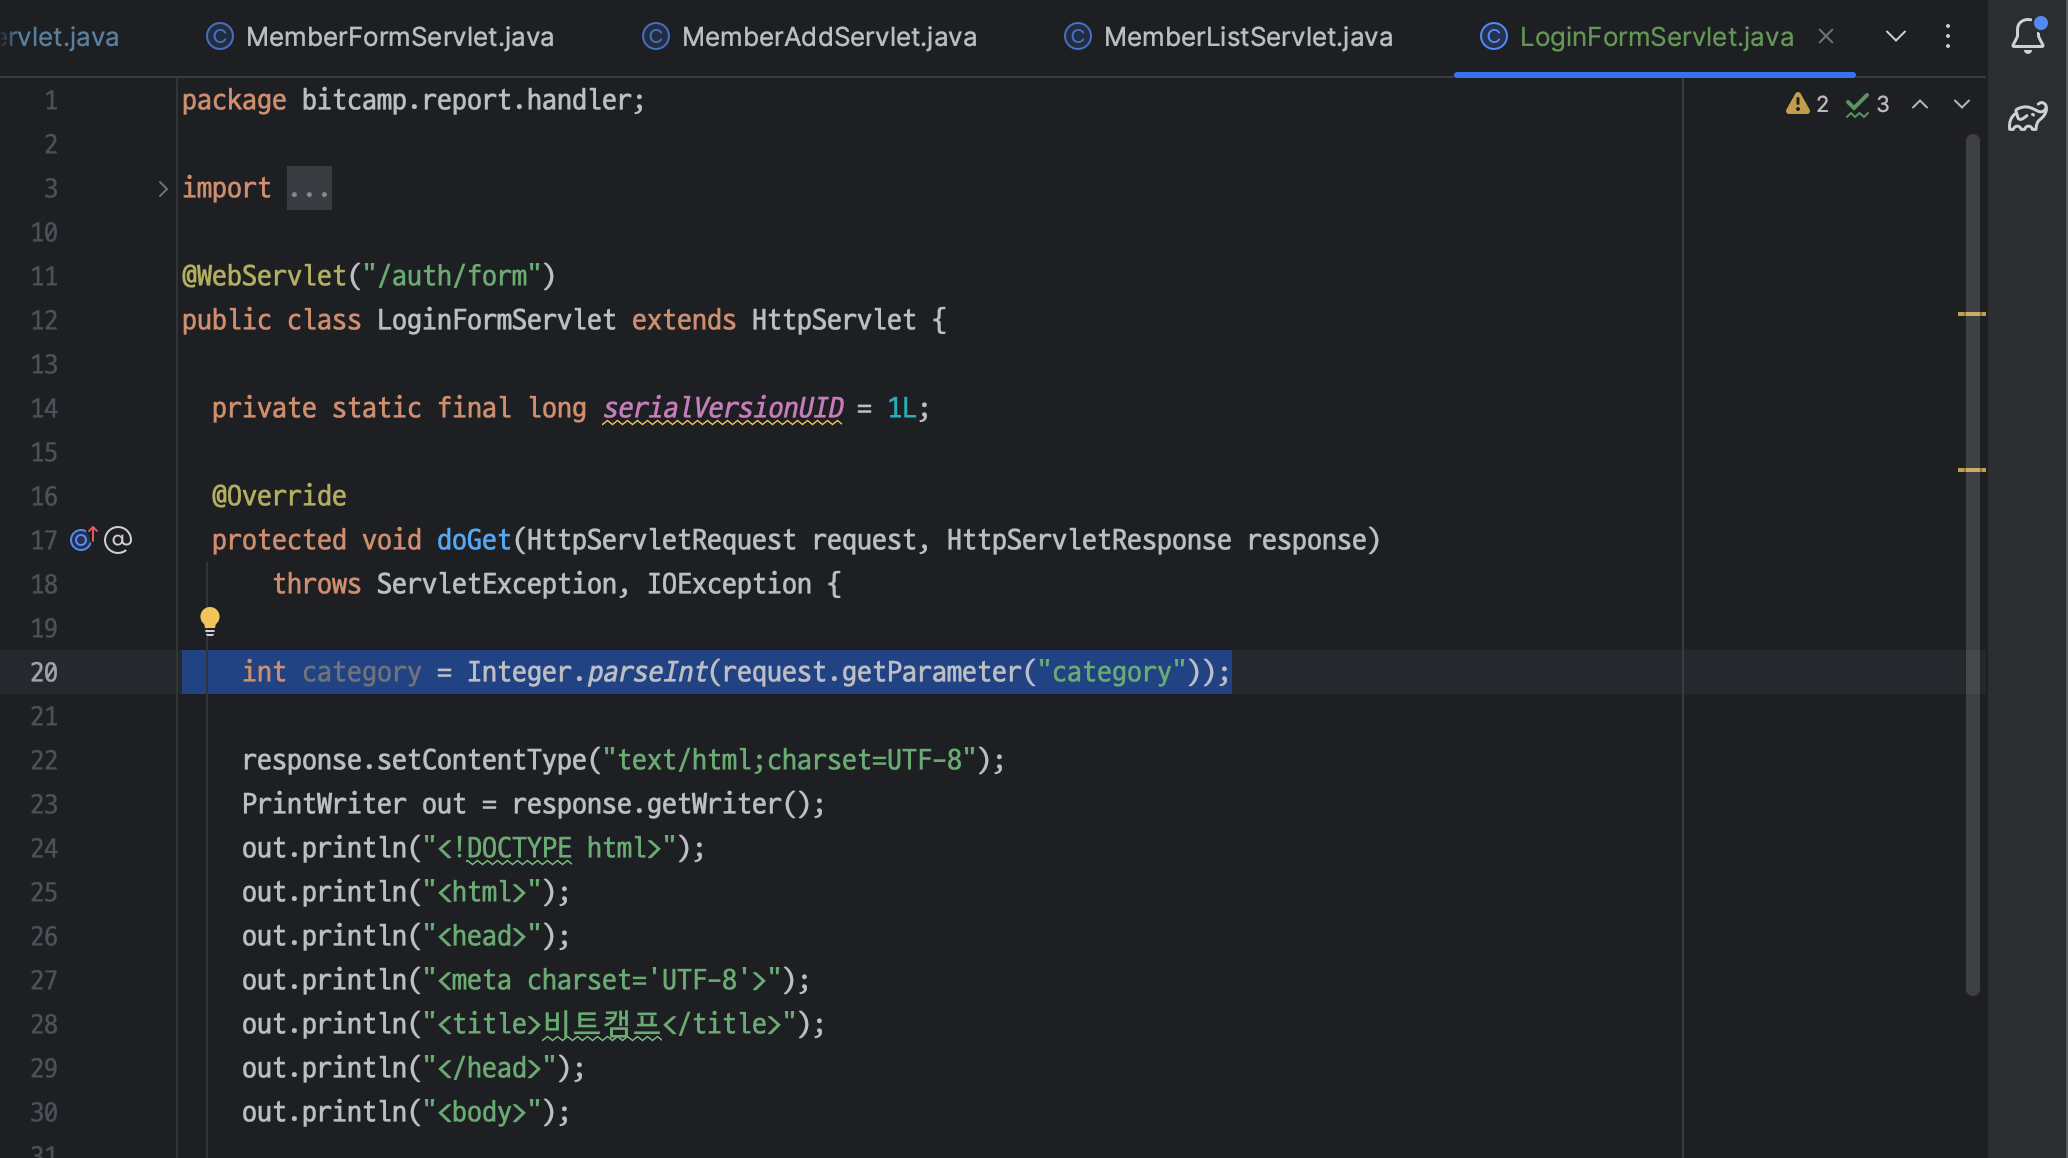The width and height of the screenshot is (2068, 1158).
Task: Open the editor tabs more options menu
Action: 1947,37
